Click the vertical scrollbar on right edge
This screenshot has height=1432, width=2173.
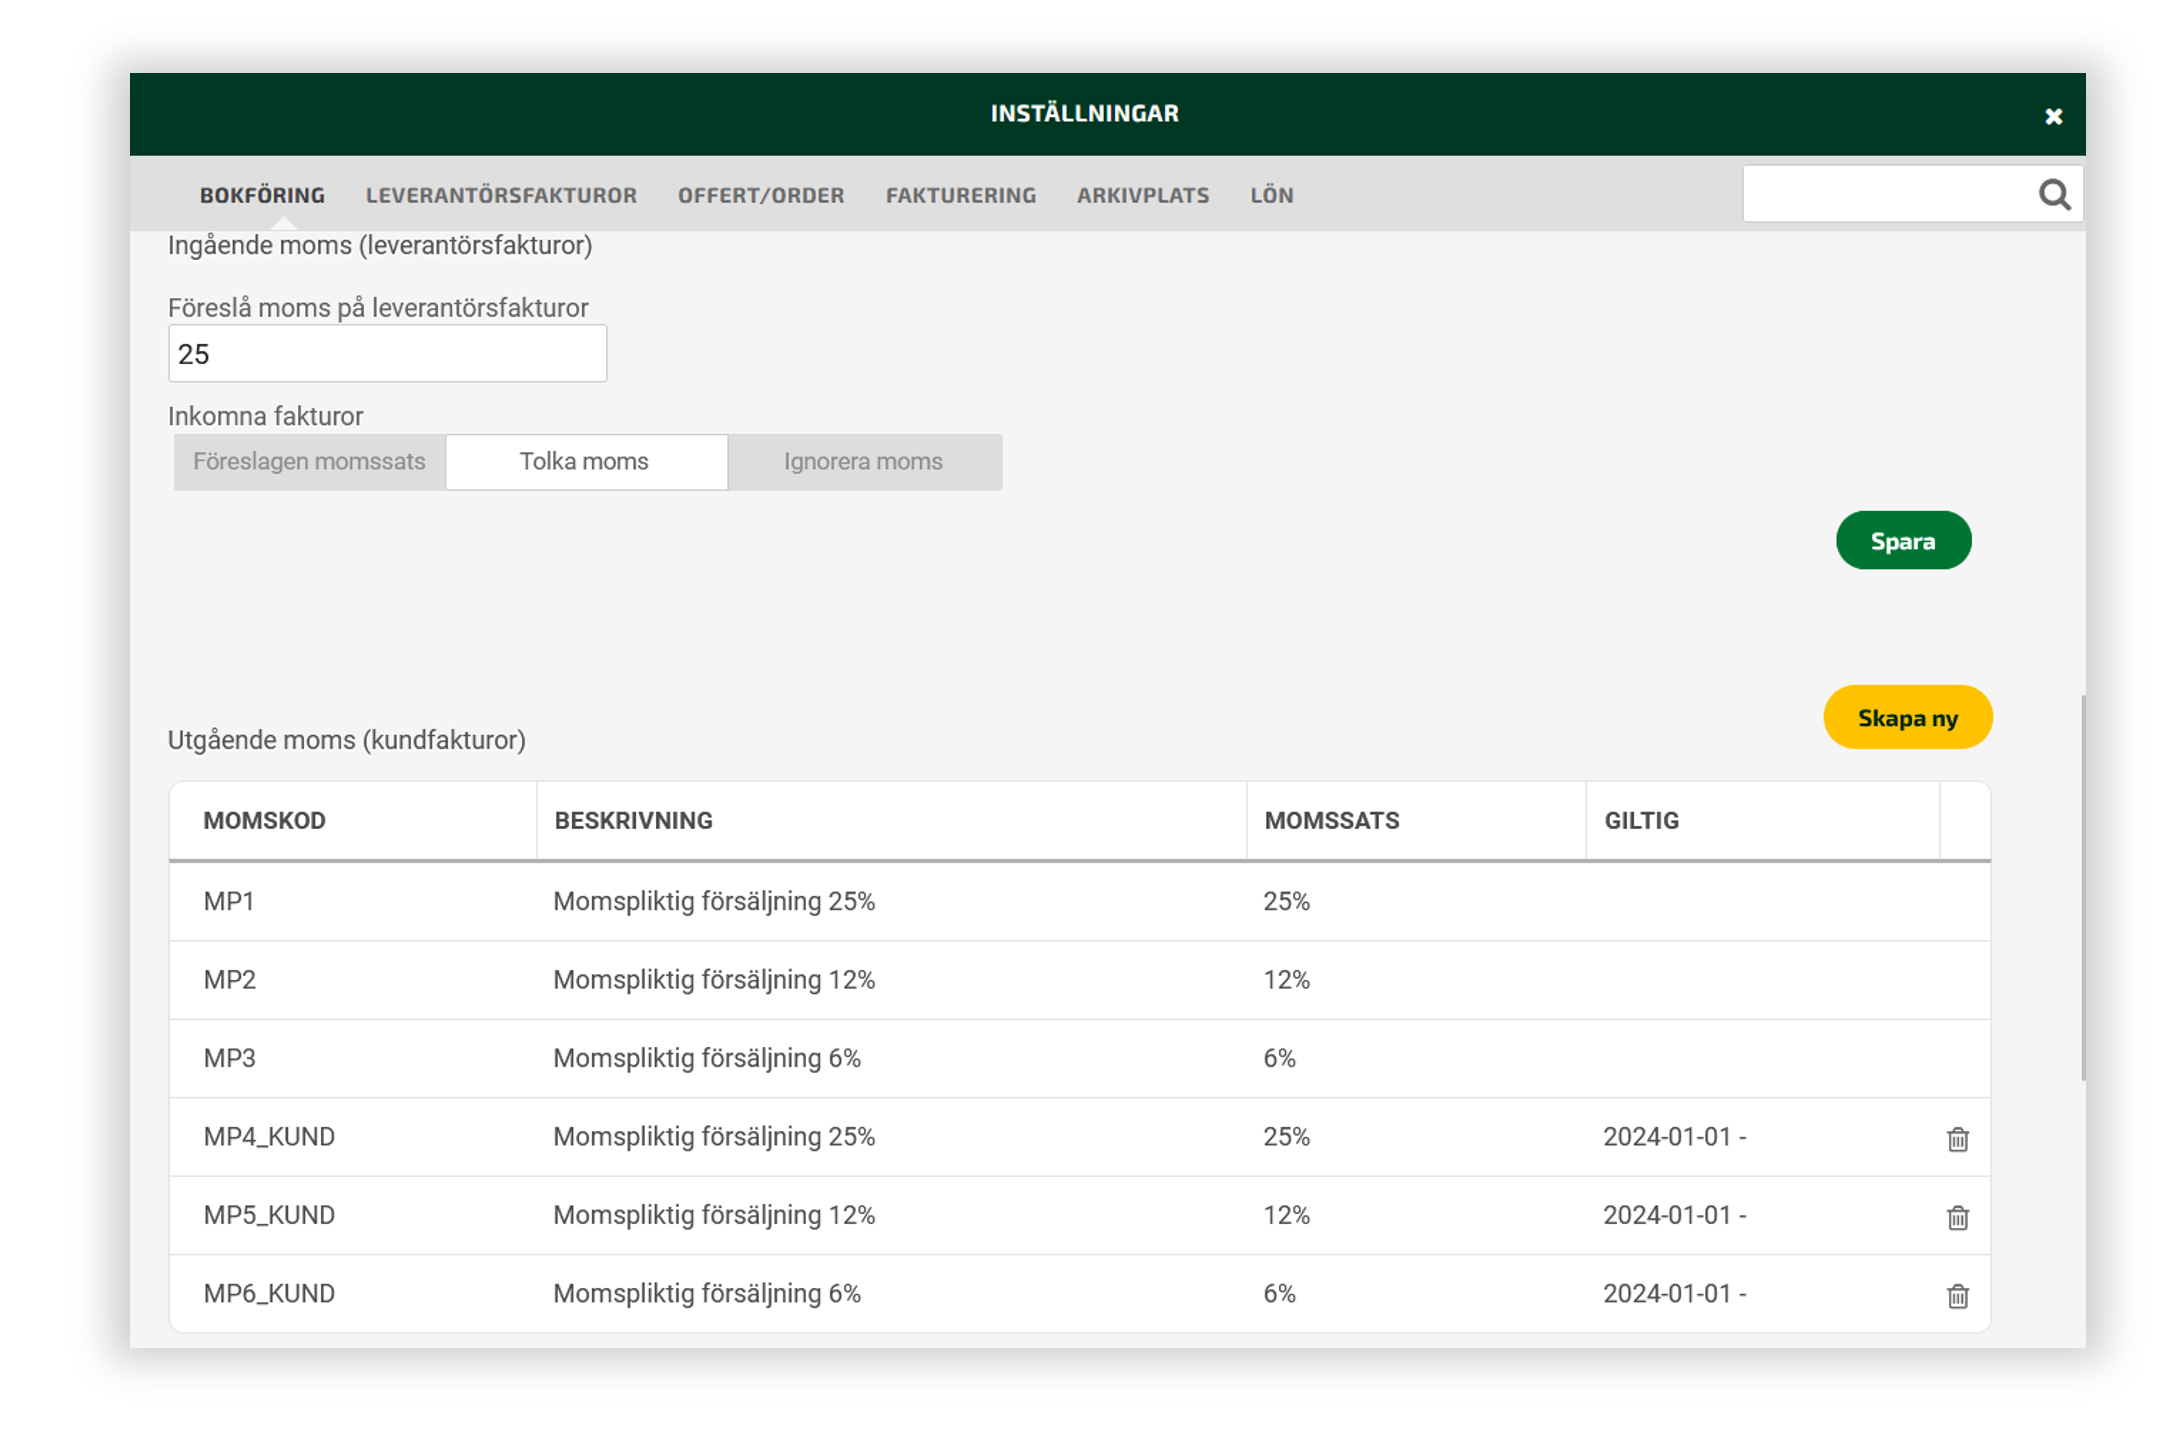pos(2082,886)
